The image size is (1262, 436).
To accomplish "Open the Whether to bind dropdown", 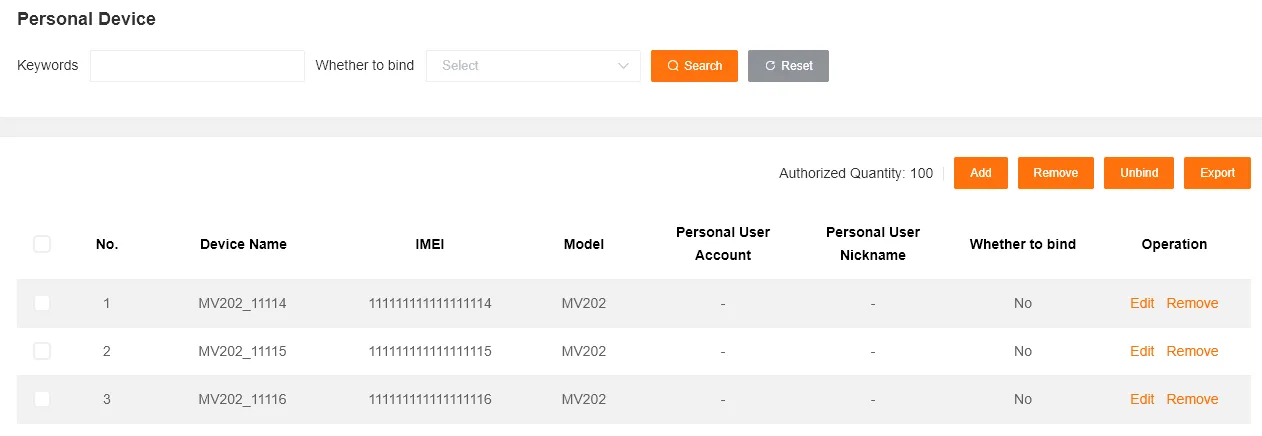I will pyautogui.click(x=532, y=66).
